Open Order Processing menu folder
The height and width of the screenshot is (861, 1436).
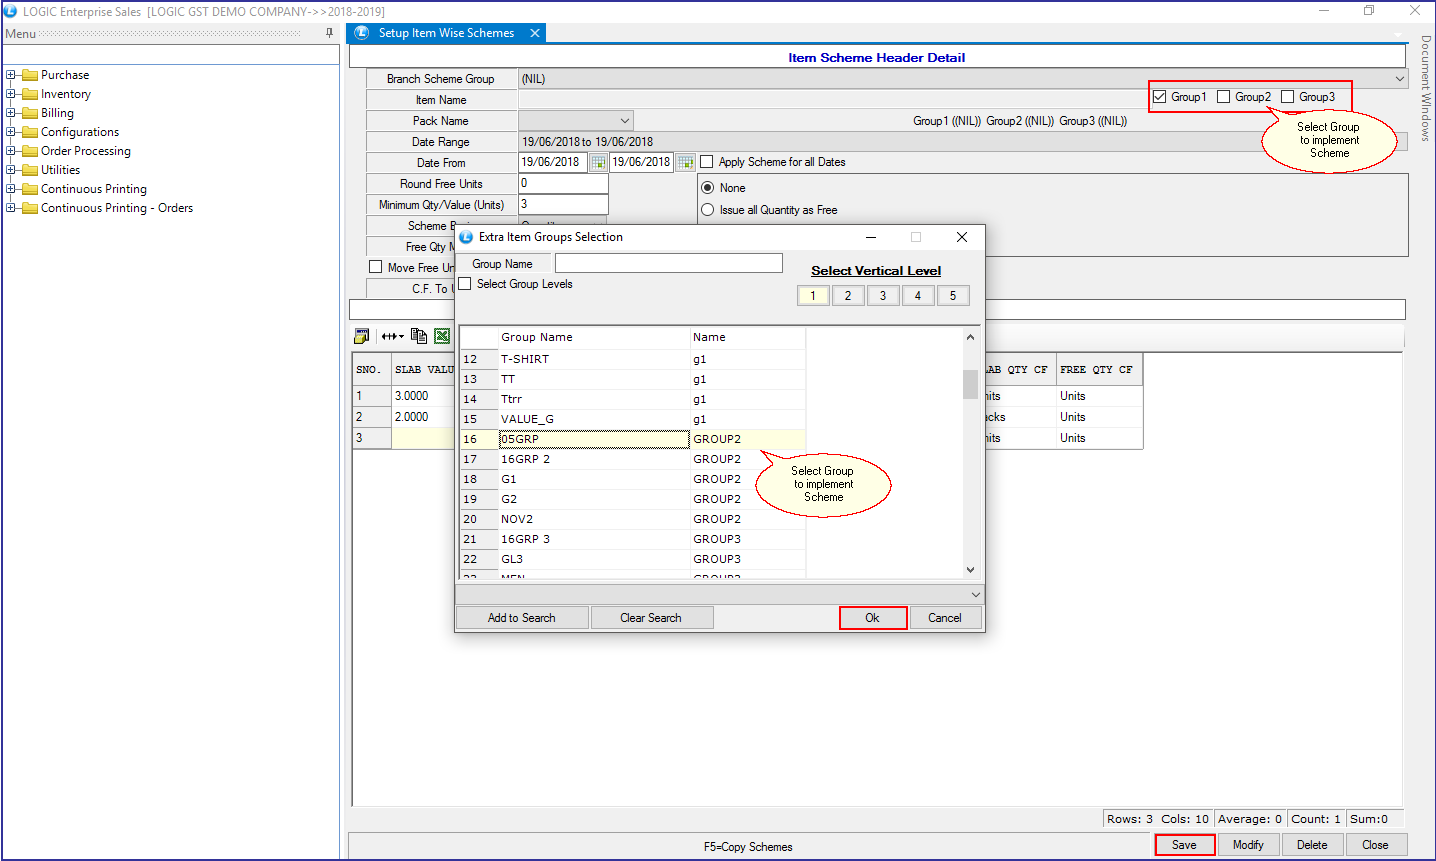tap(86, 151)
